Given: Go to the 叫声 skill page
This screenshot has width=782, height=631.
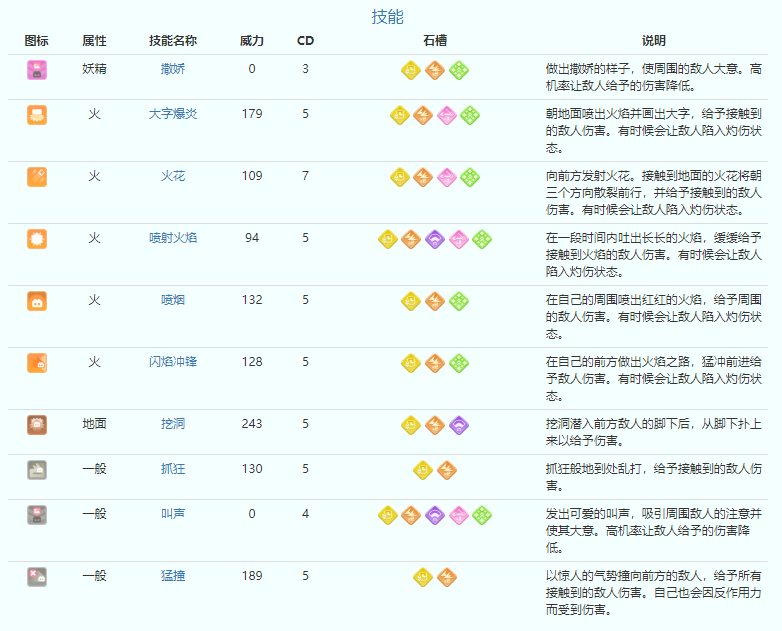Looking at the screenshot, I should point(173,514).
